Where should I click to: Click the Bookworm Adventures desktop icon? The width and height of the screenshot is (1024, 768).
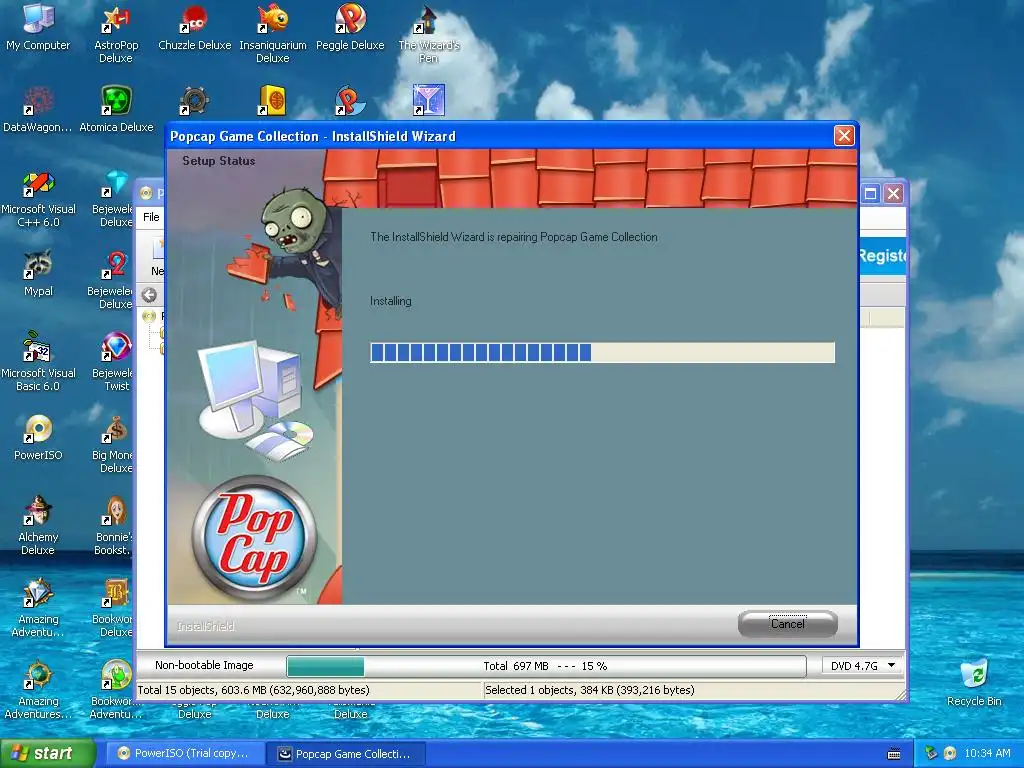[116, 691]
